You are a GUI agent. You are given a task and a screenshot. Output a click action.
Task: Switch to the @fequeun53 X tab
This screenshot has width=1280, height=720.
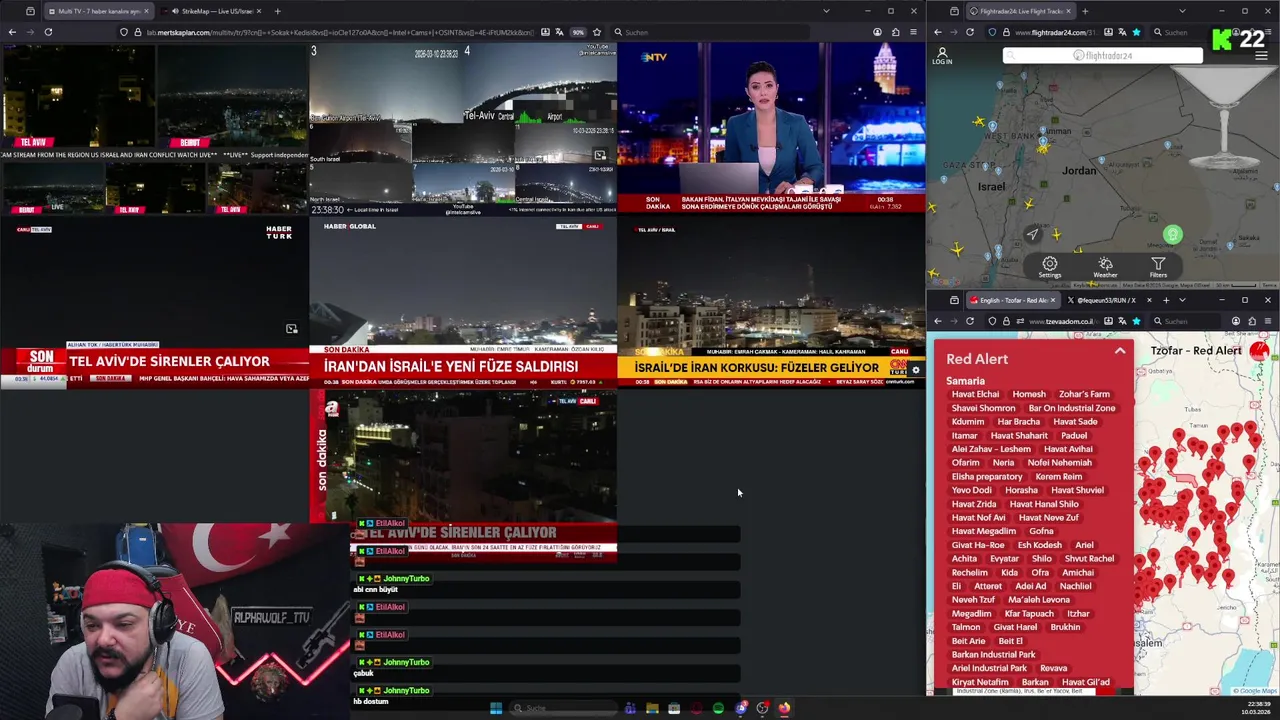pos(1105,300)
